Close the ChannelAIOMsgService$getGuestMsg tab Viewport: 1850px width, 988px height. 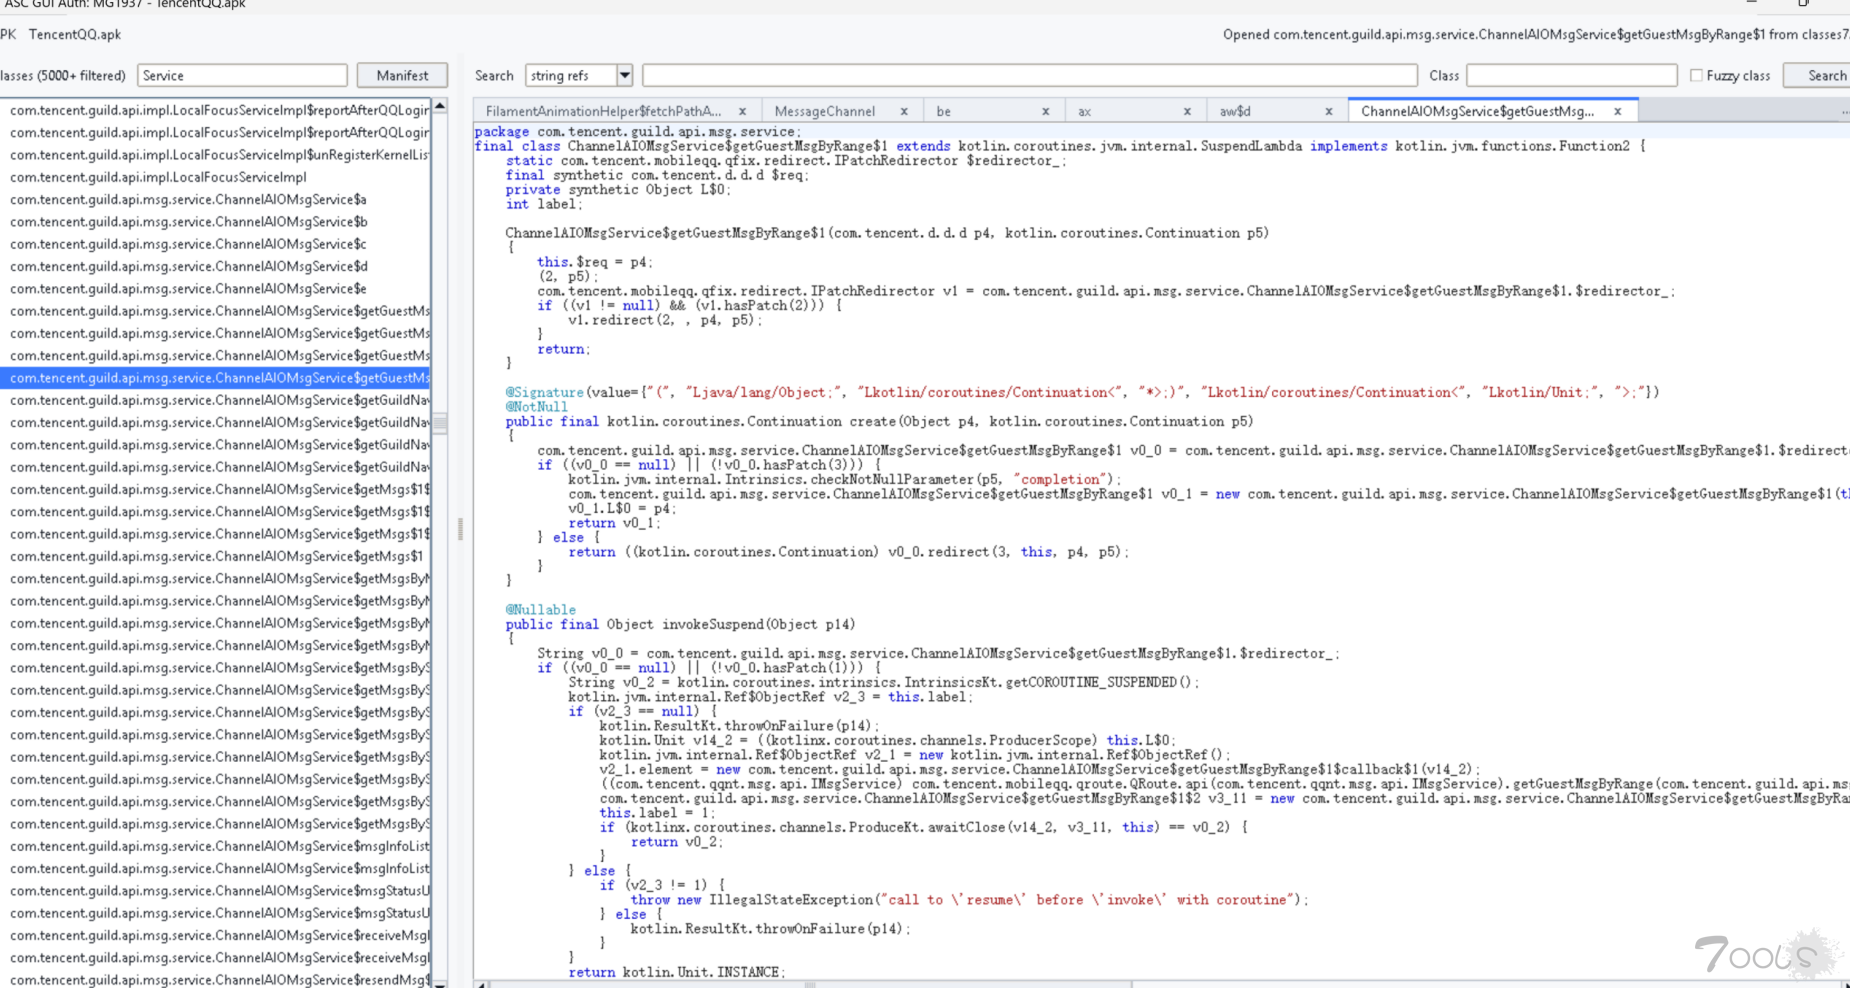click(1617, 112)
